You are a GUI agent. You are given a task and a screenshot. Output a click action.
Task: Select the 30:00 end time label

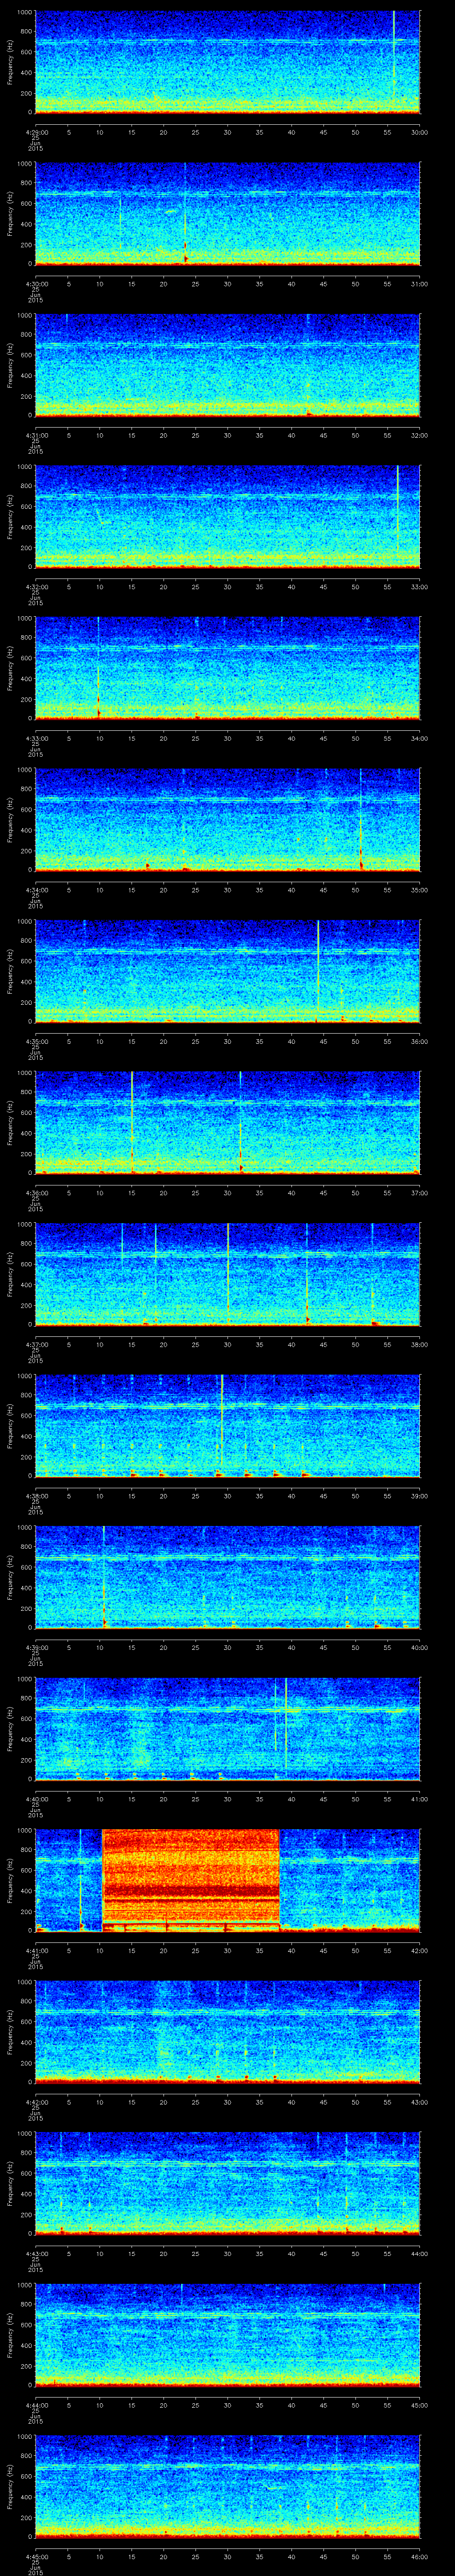pyautogui.click(x=419, y=132)
